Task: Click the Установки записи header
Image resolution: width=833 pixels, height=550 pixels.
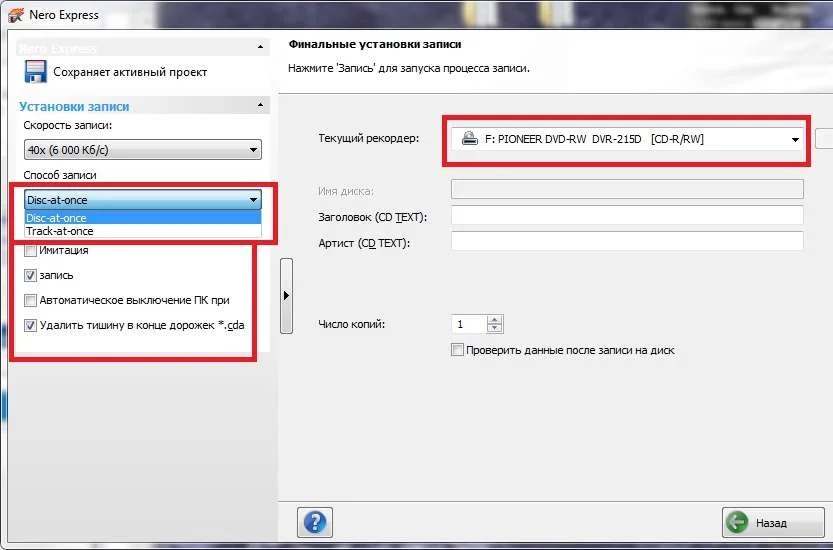Action: pos(74,106)
